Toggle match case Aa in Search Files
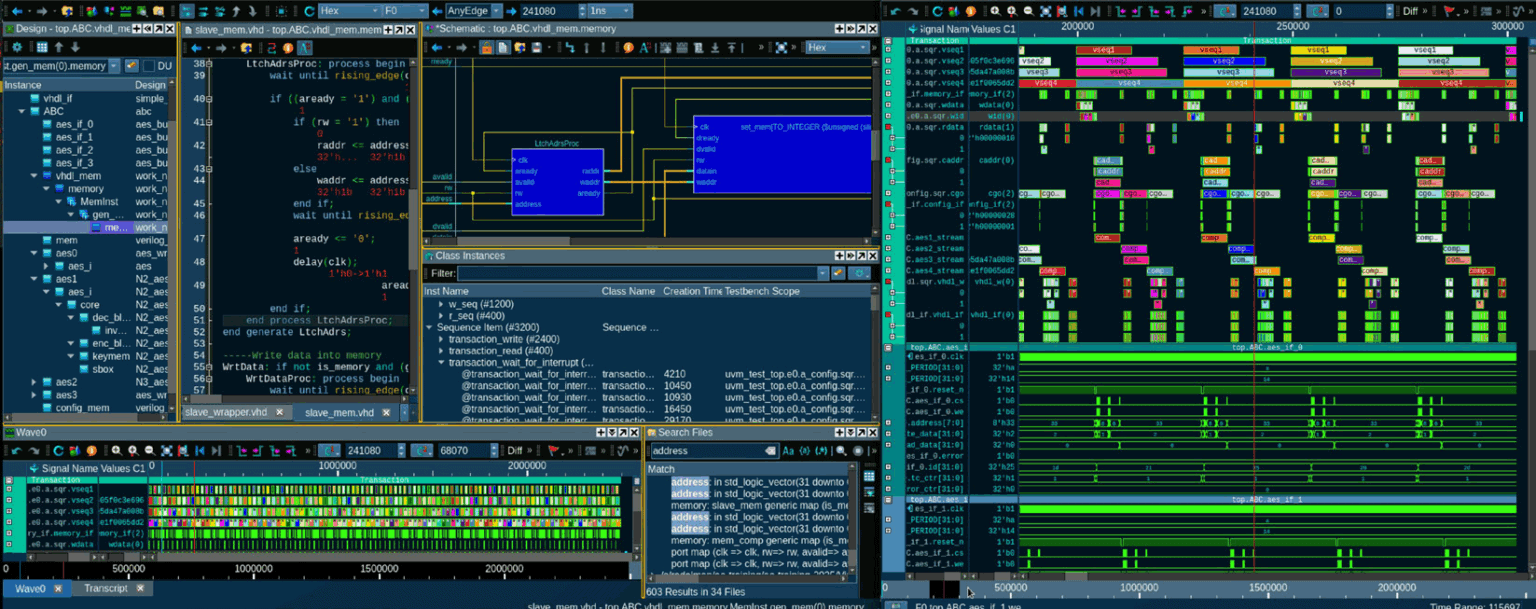This screenshot has width=1536, height=609. pyautogui.click(x=788, y=451)
